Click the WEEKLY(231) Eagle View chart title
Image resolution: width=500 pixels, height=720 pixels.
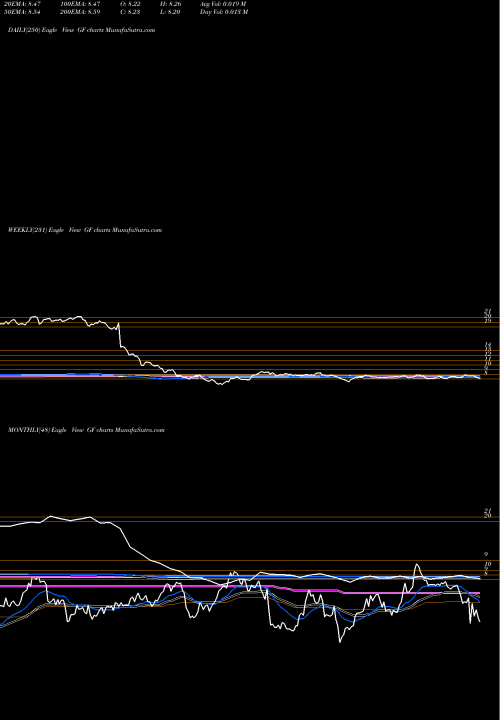[85, 230]
